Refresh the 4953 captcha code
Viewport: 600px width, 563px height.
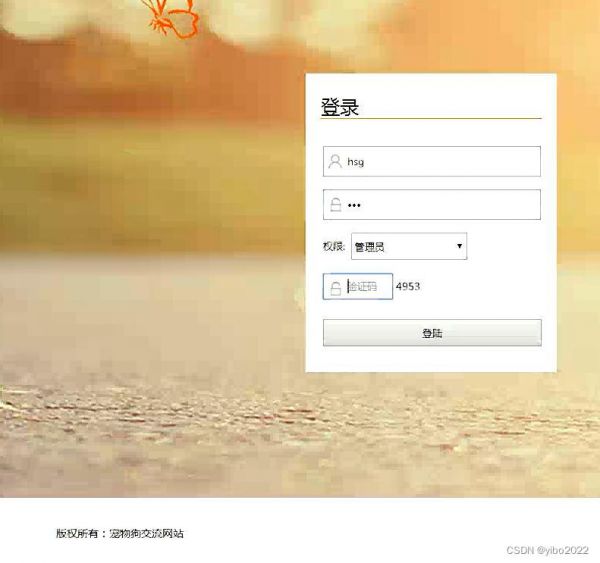click(x=408, y=286)
